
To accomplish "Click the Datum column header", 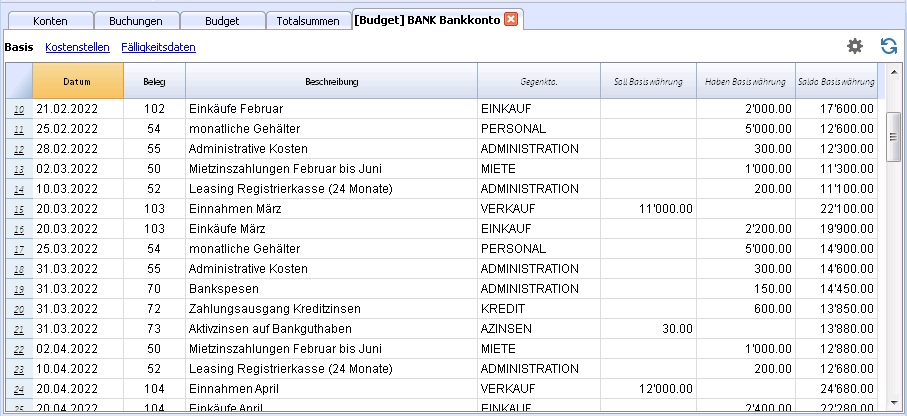I will point(78,81).
